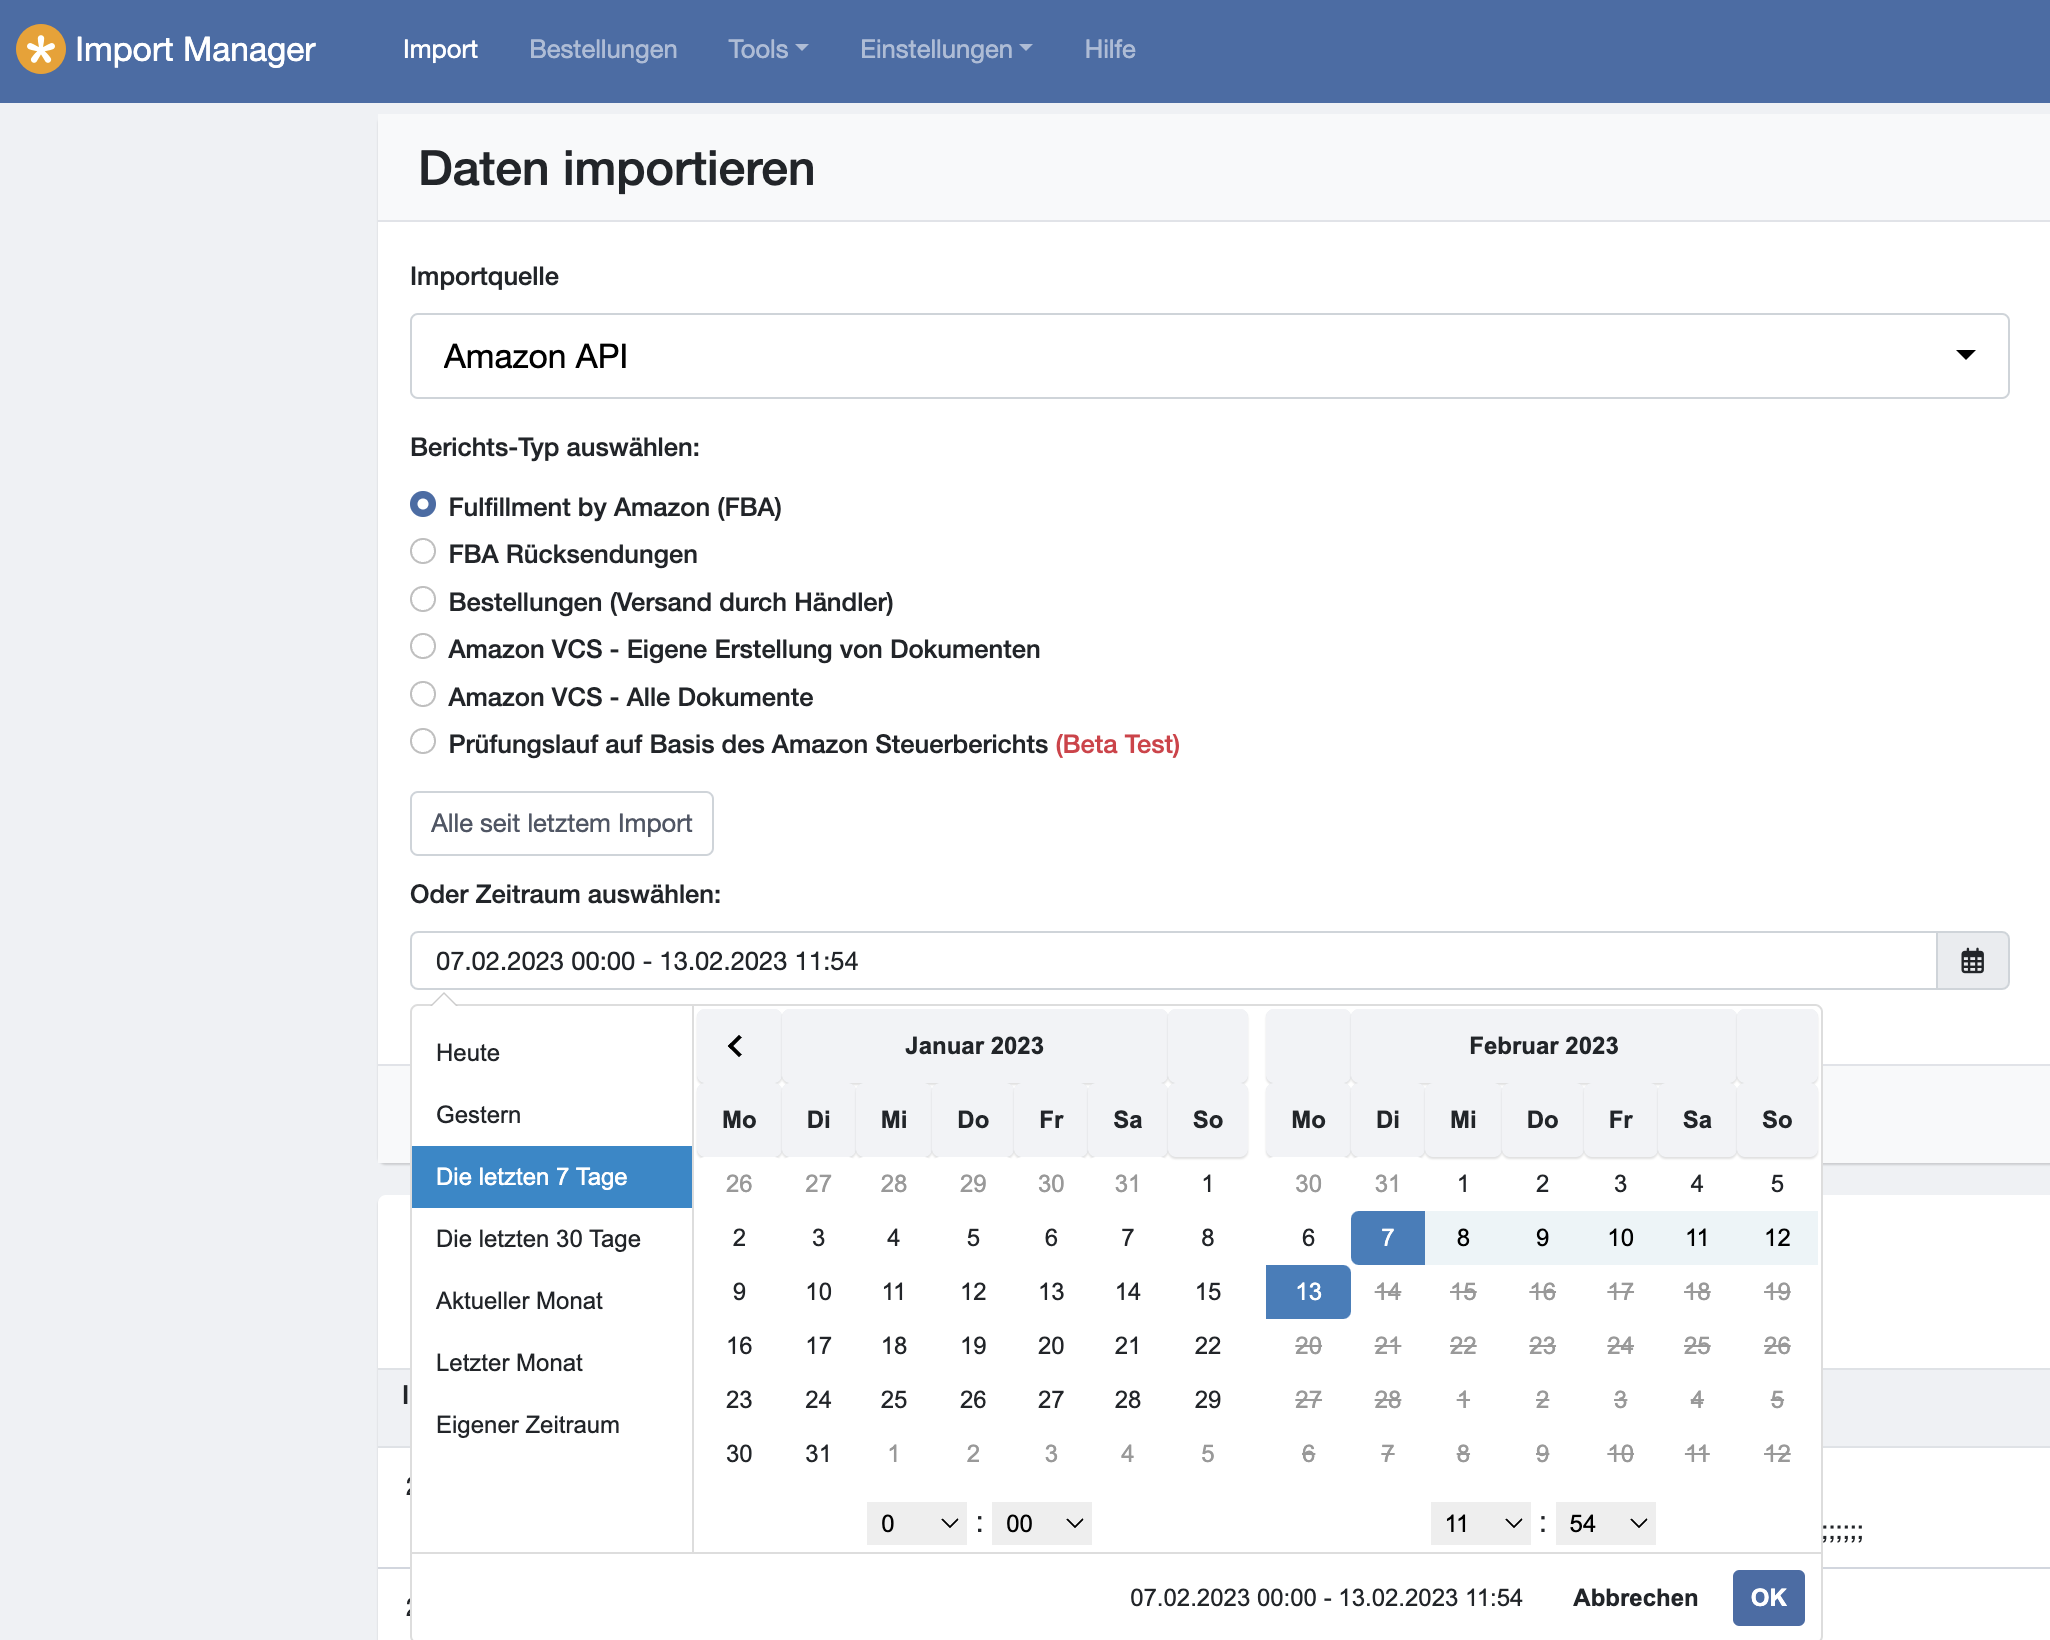Select the FBA Rücksendungen radio option
2050x1640 pixels.
click(x=423, y=552)
